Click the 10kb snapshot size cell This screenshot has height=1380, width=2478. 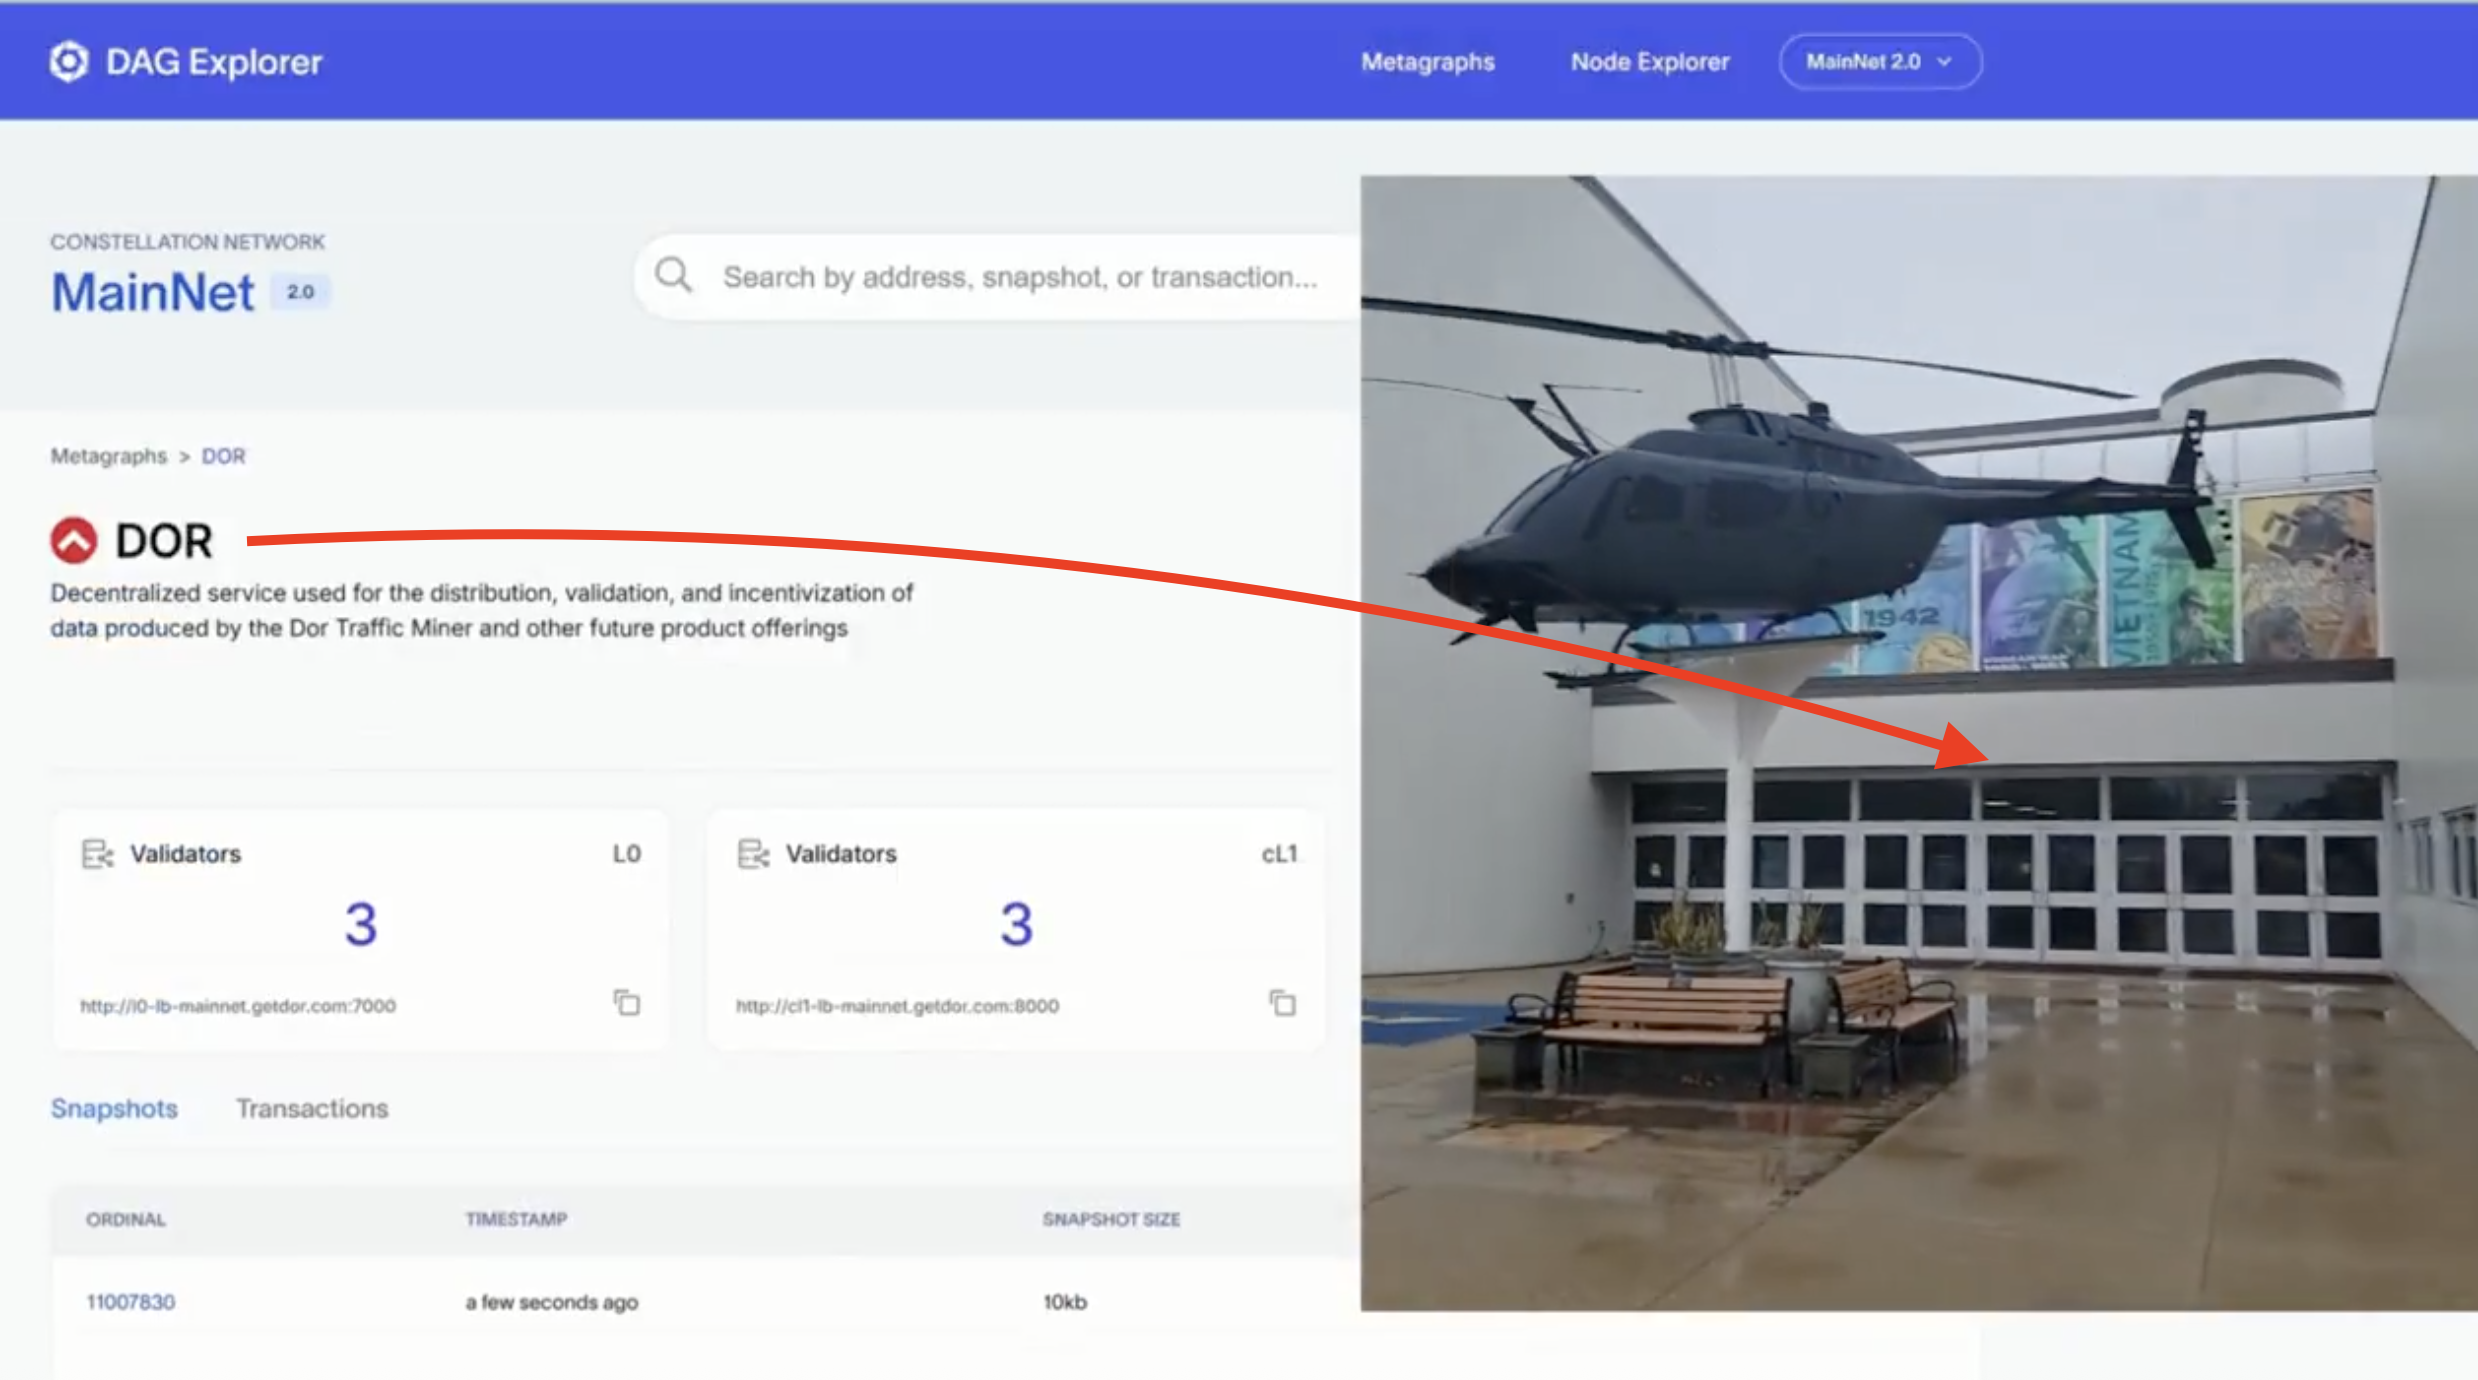click(1065, 1302)
